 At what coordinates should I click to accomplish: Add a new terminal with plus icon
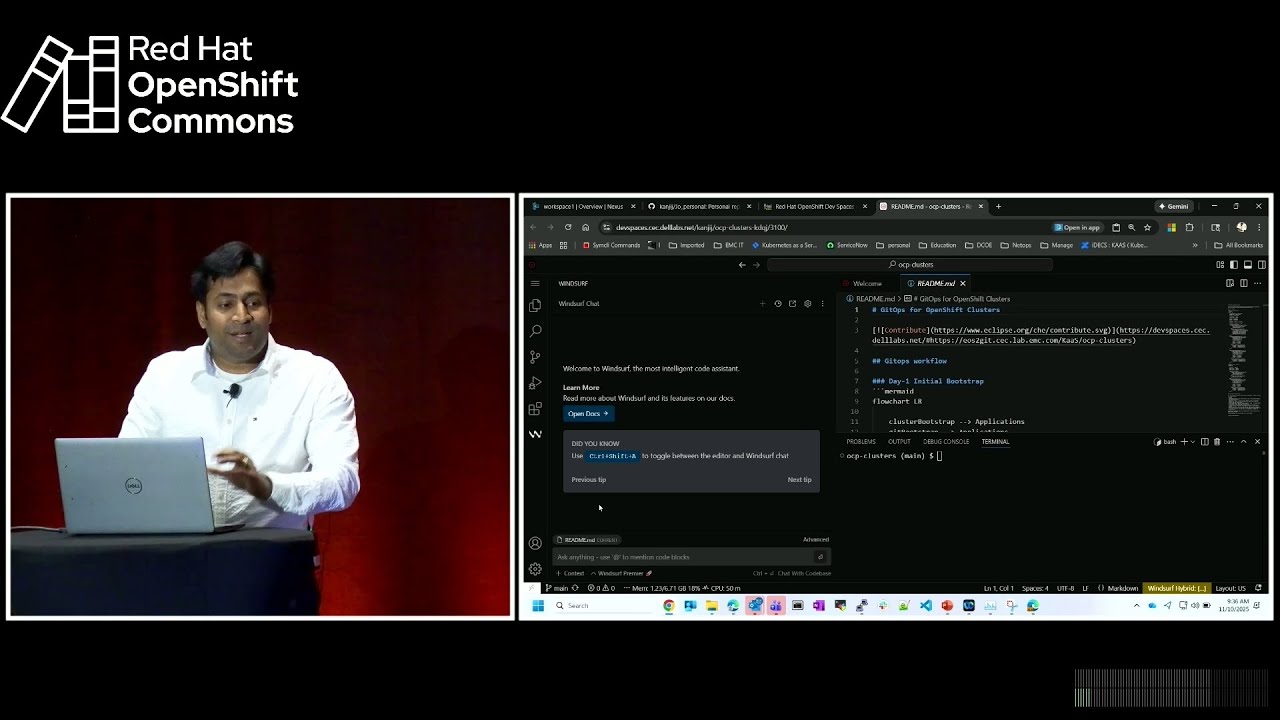(1184, 441)
